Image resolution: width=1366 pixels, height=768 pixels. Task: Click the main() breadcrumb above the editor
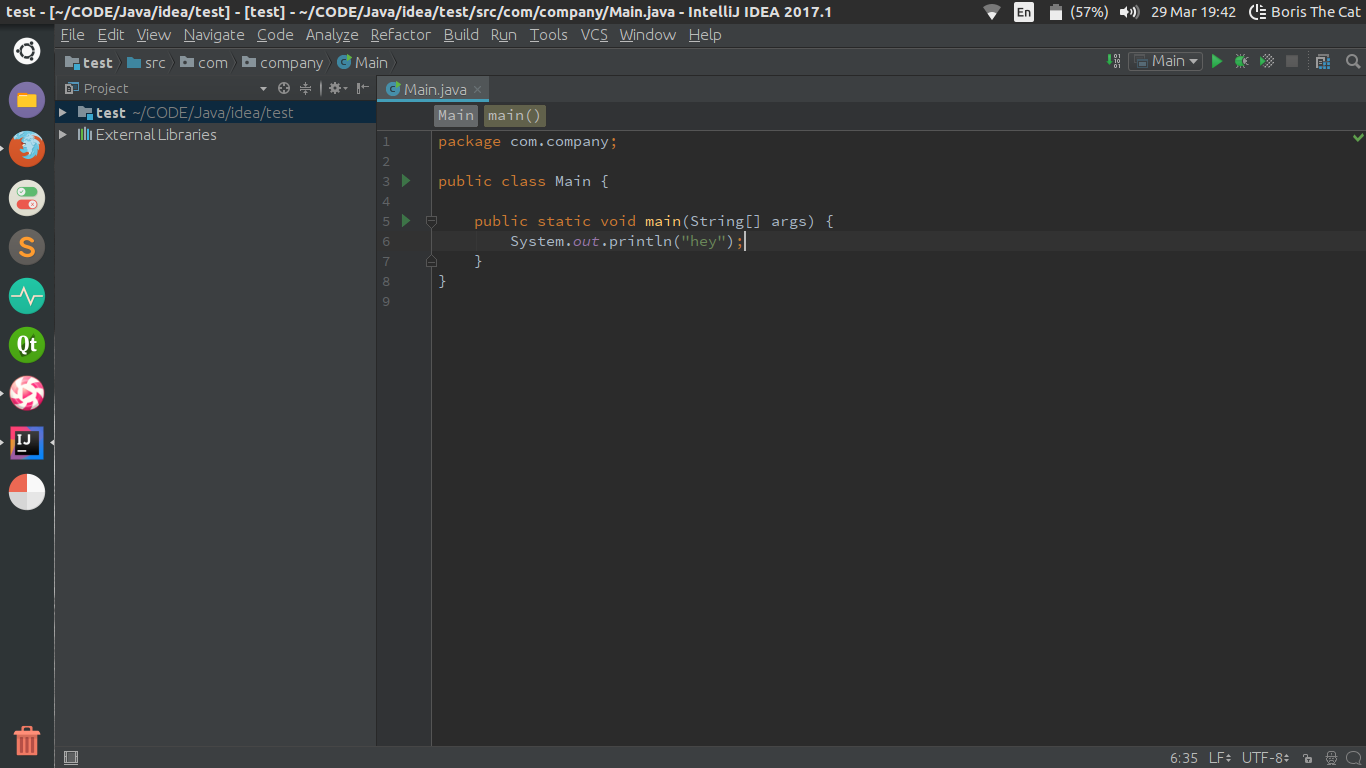click(514, 115)
